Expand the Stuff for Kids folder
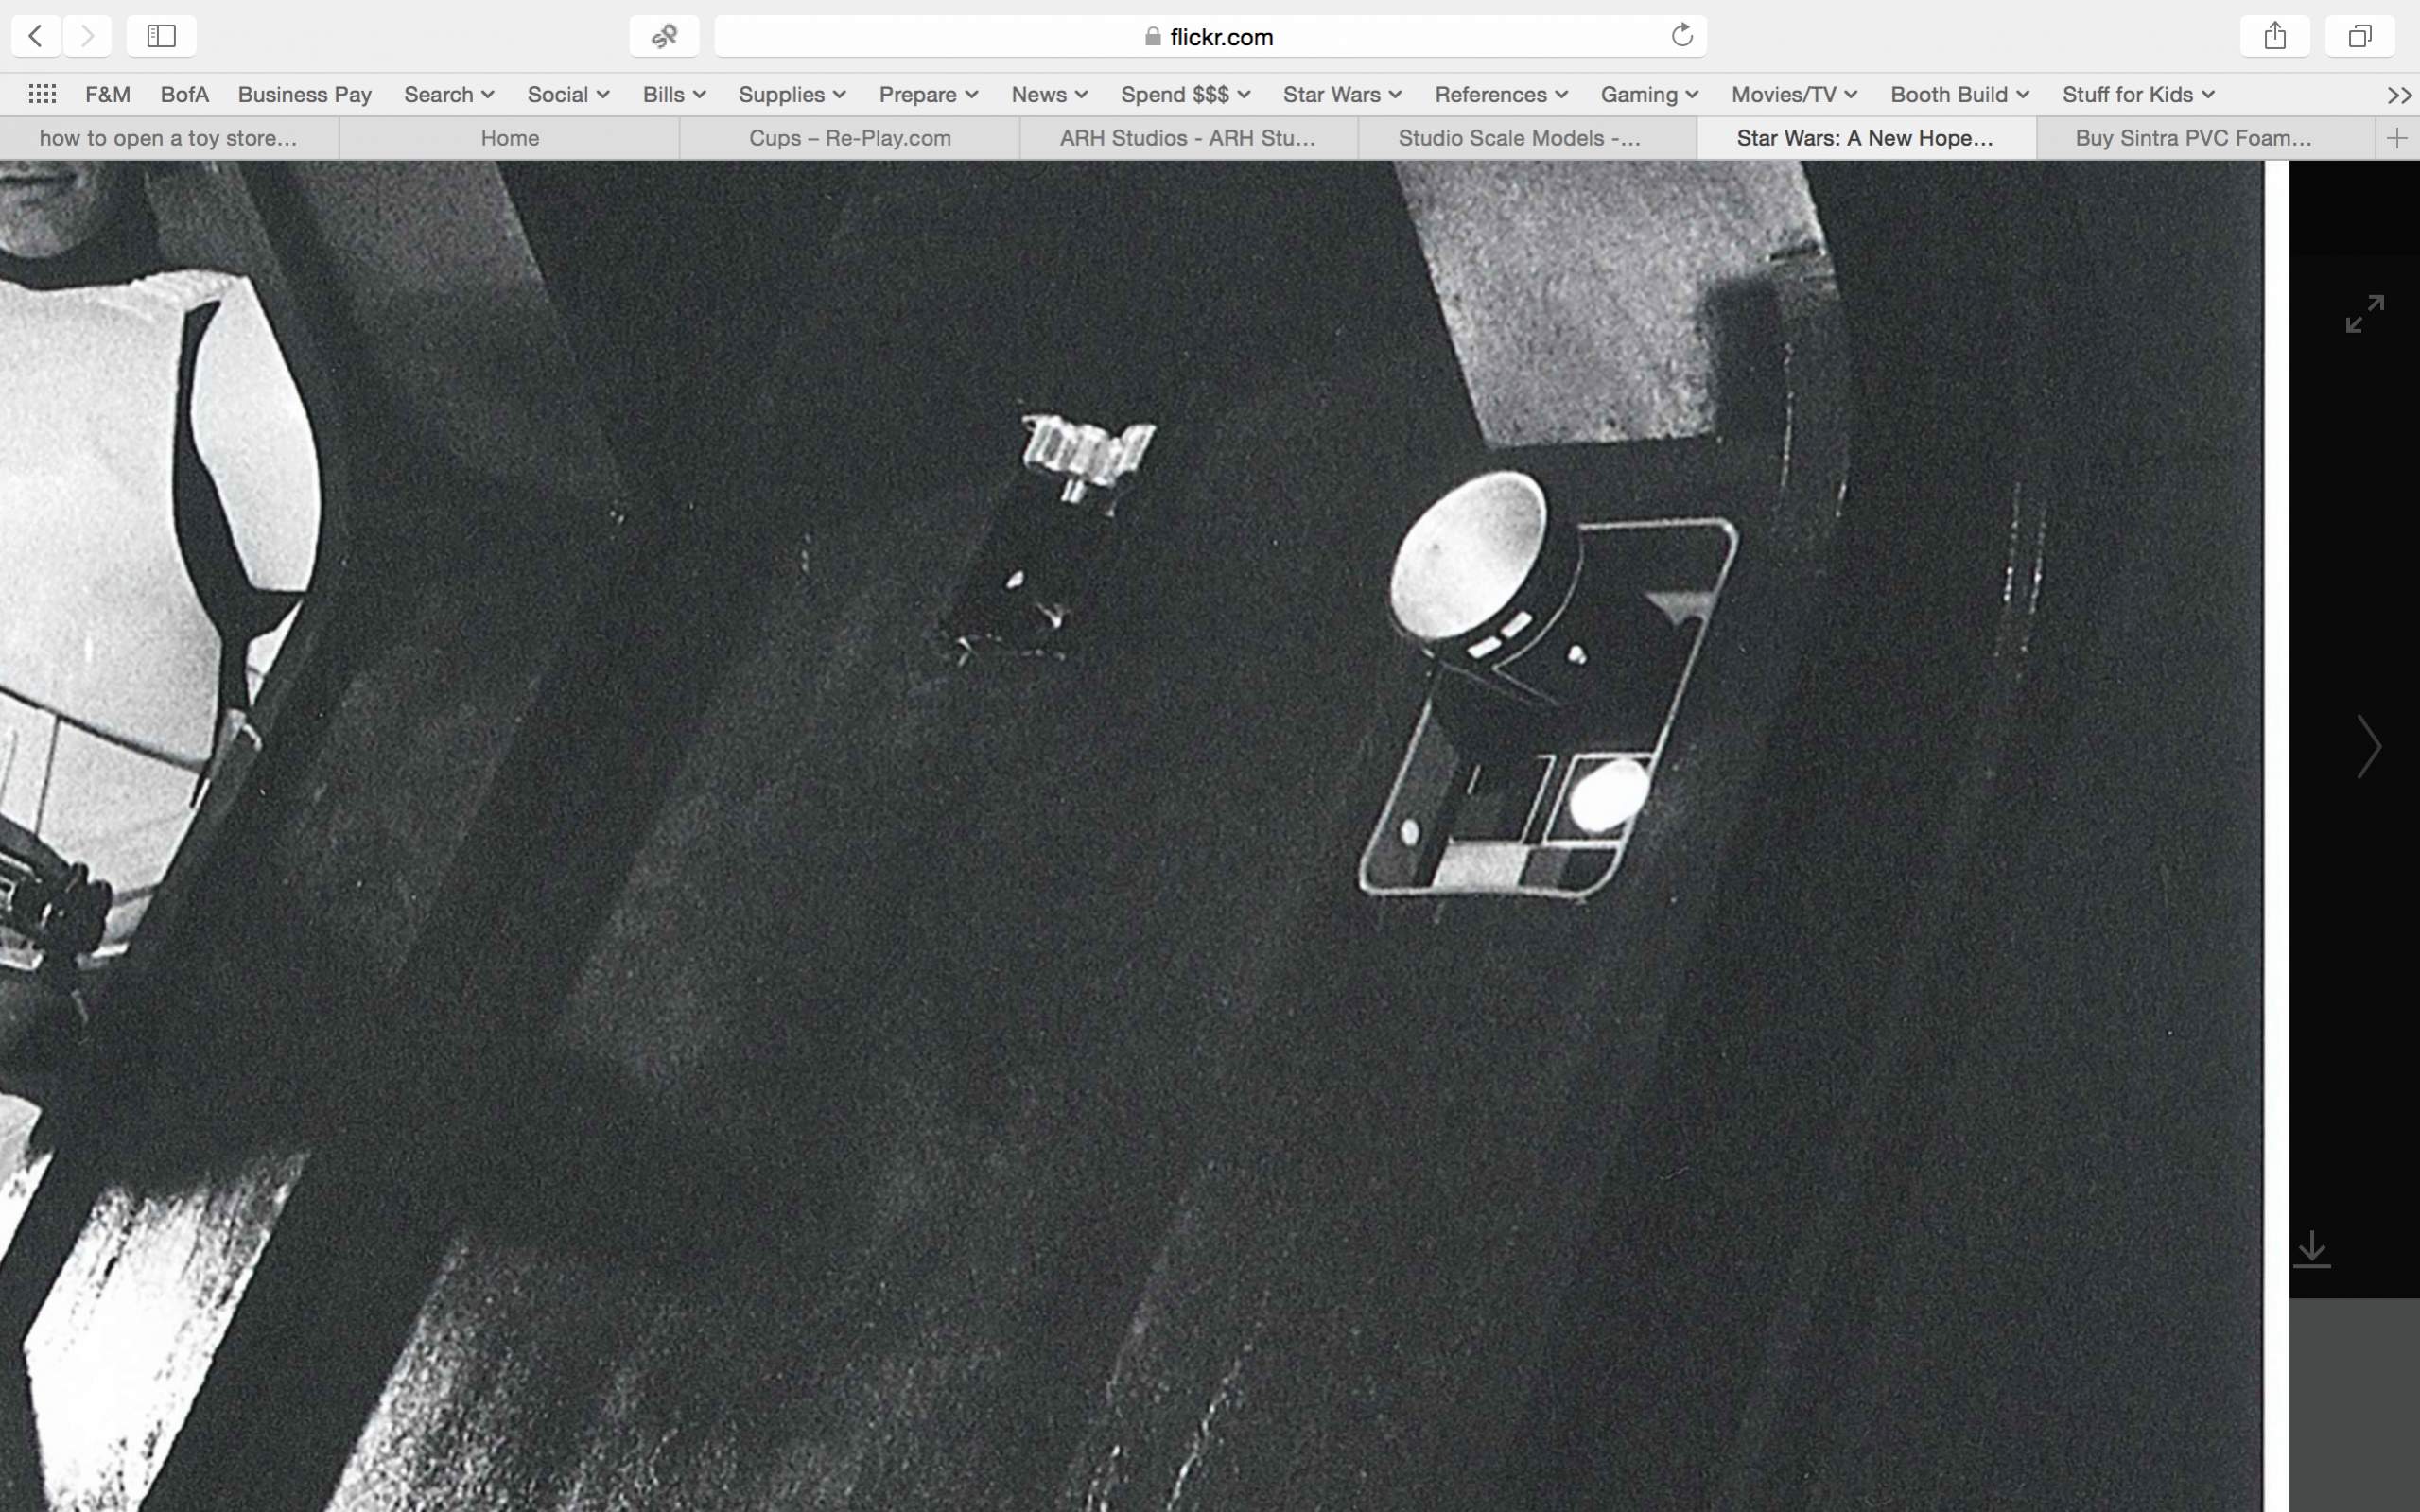2420x1512 pixels. coord(2138,94)
